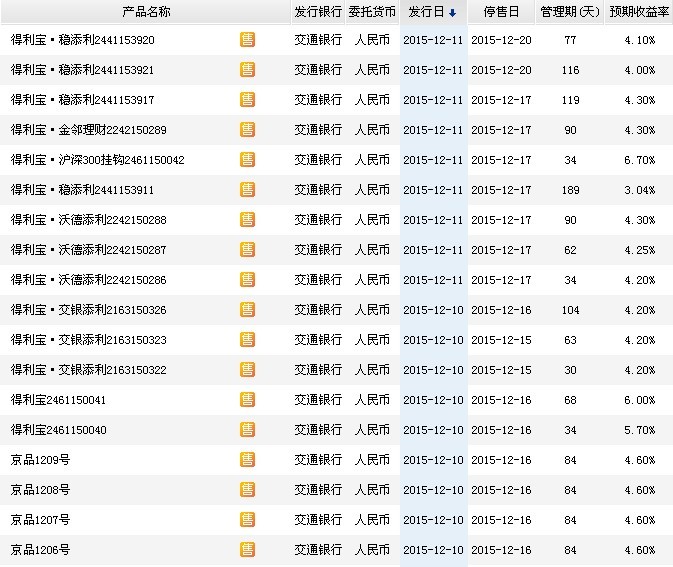Open product 京品1208号
This screenshot has height=567, width=673.
[40, 490]
